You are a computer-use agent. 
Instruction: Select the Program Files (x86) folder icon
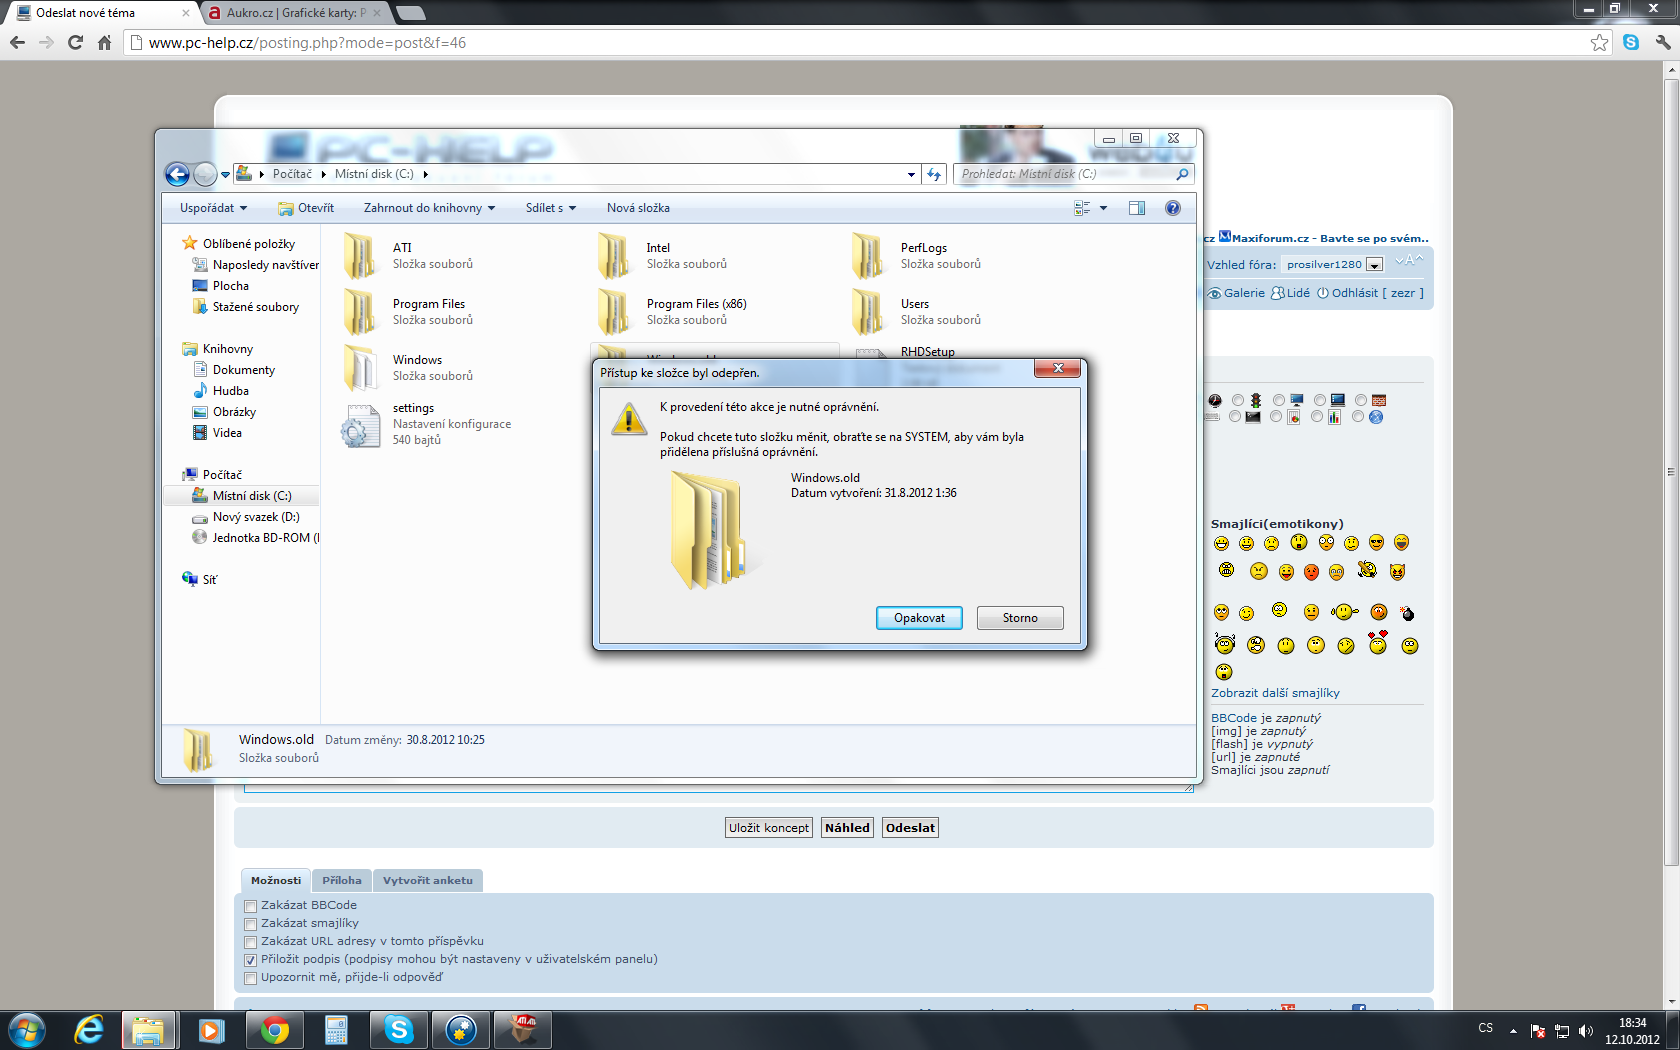pyautogui.click(x=614, y=312)
